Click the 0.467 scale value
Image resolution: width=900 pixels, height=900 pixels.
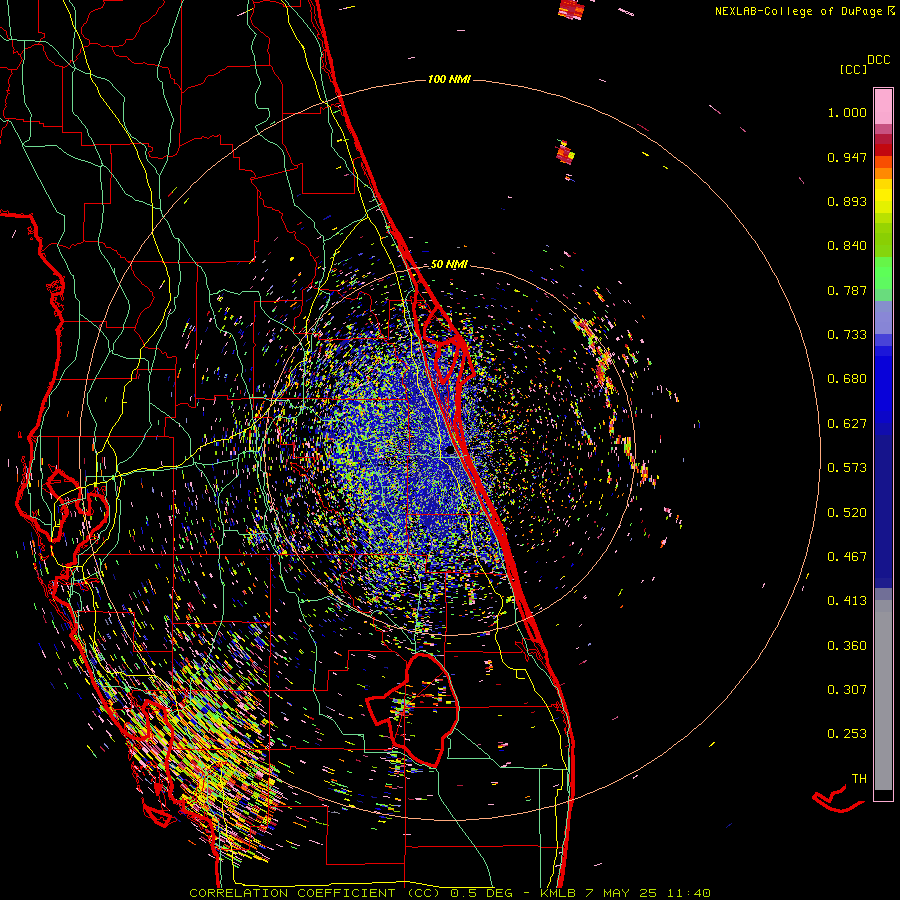click(x=847, y=557)
